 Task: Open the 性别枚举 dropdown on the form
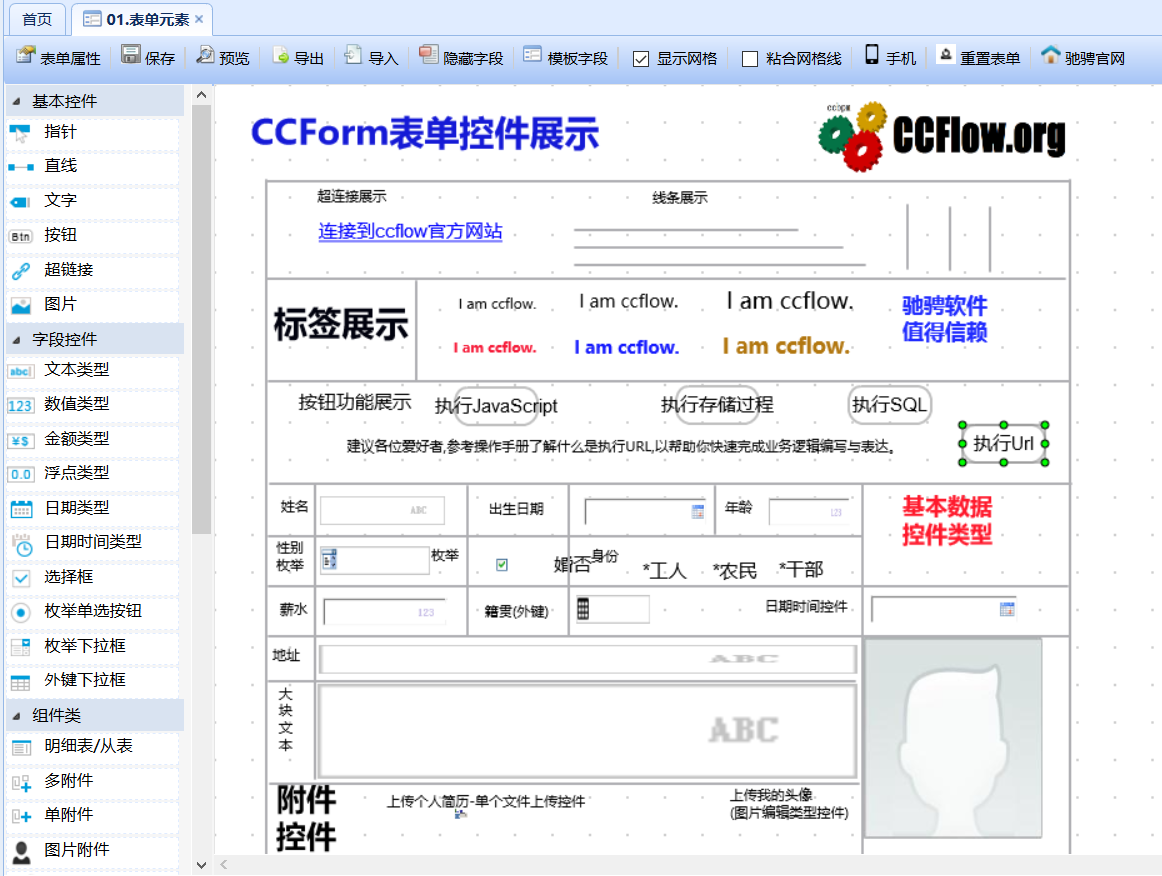pyautogui.click(x=375, y=560)
